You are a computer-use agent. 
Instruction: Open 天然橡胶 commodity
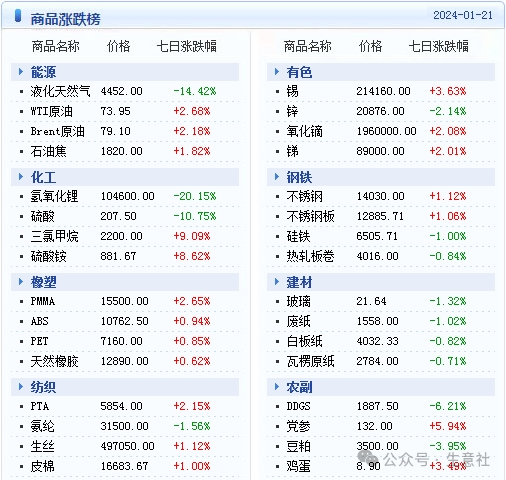(54, 361)
